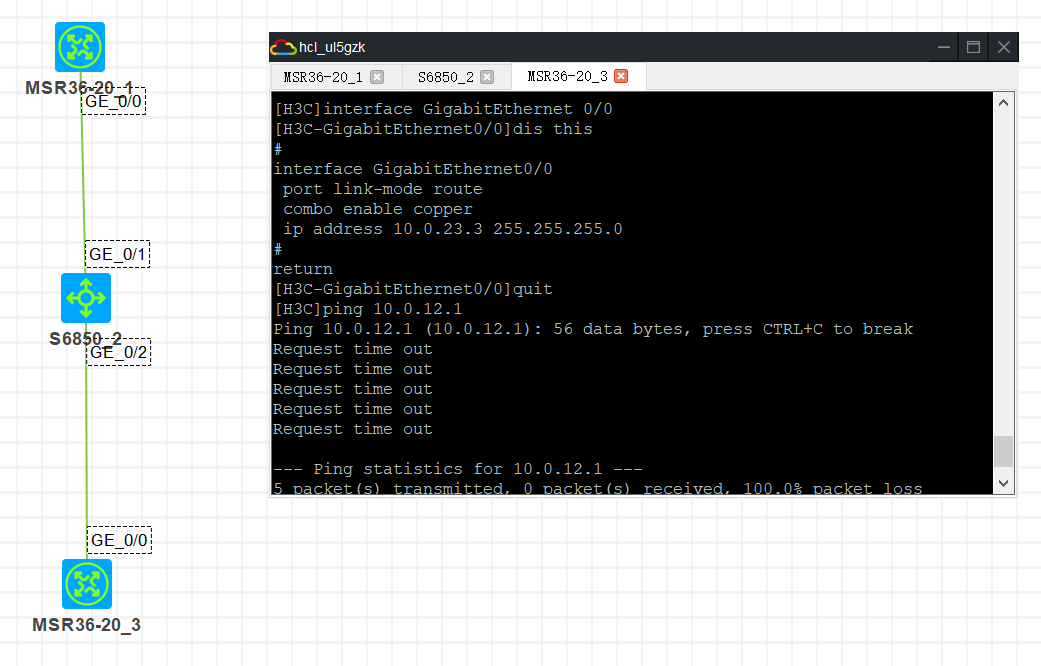Select the MSR36-20_1 router icon
This screenshot has width=1041, height=666.
[x=80, y=47]
